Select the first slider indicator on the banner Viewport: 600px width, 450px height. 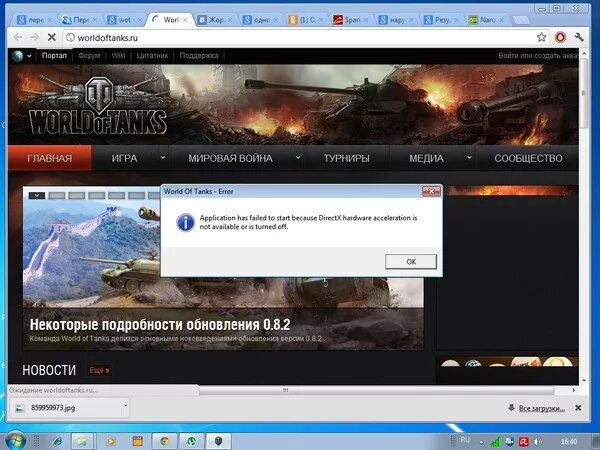37,196
